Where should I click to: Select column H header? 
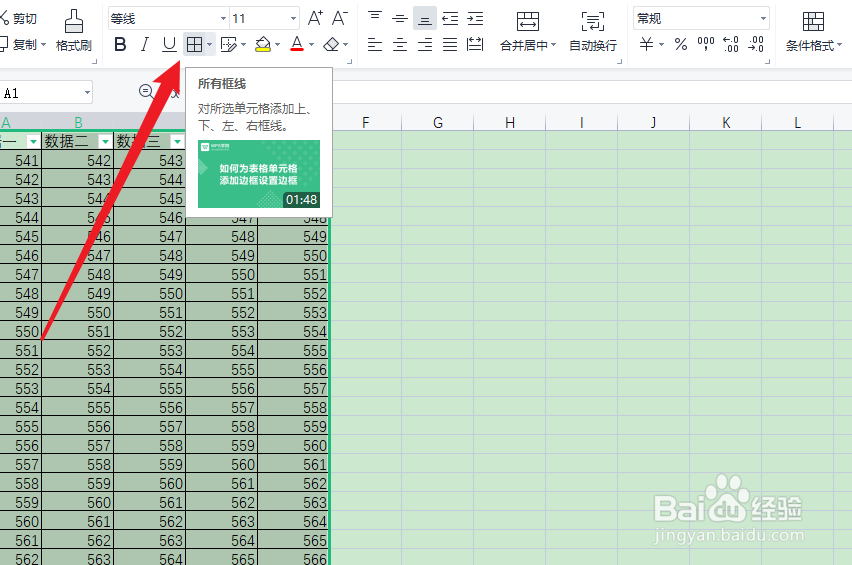[x=510, y=122]
